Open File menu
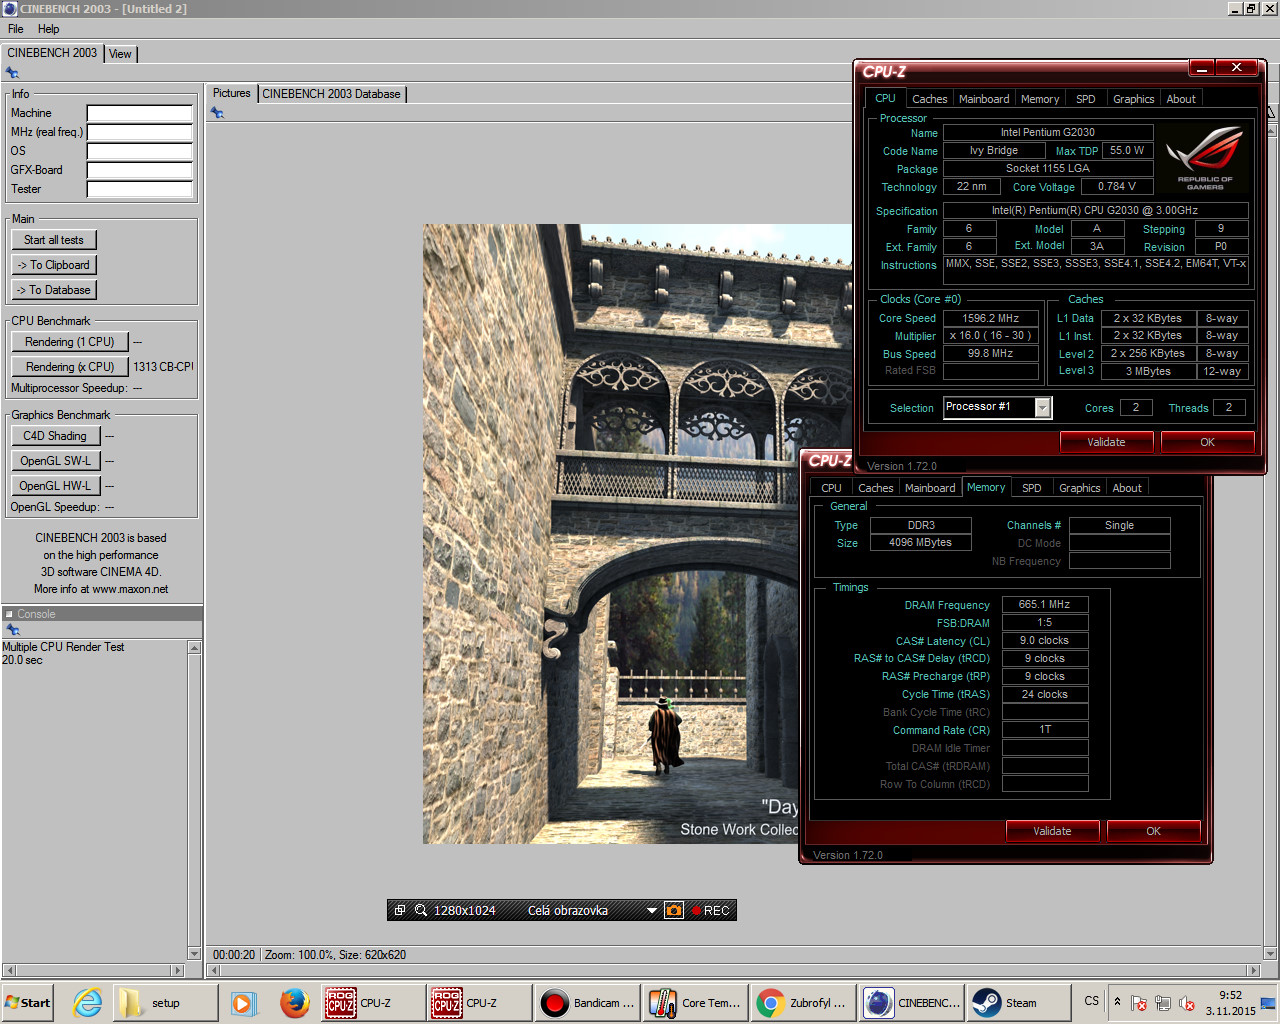 point(16,29)
